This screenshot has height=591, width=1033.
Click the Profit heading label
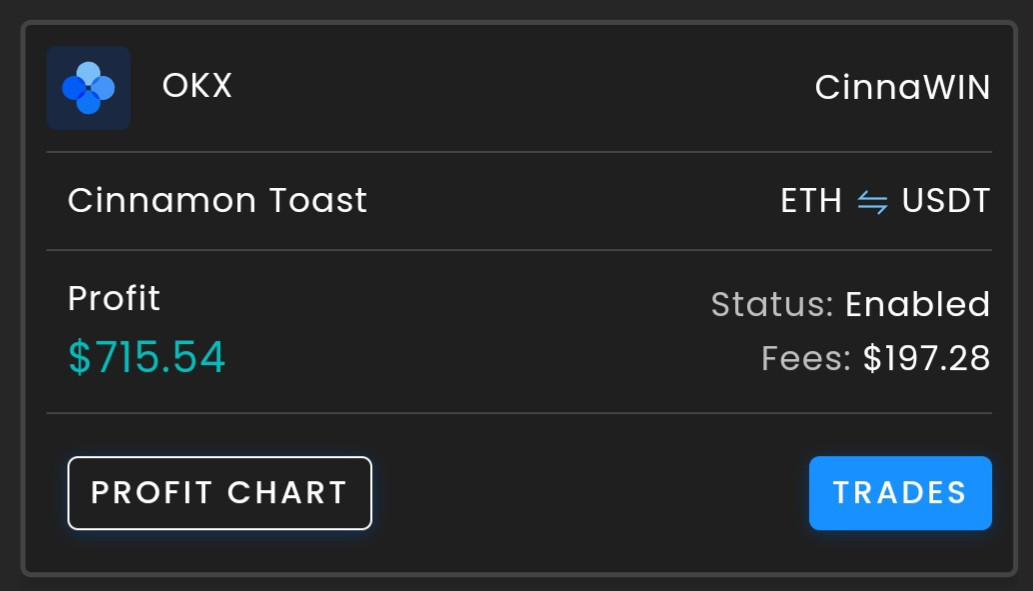[114, 298]
